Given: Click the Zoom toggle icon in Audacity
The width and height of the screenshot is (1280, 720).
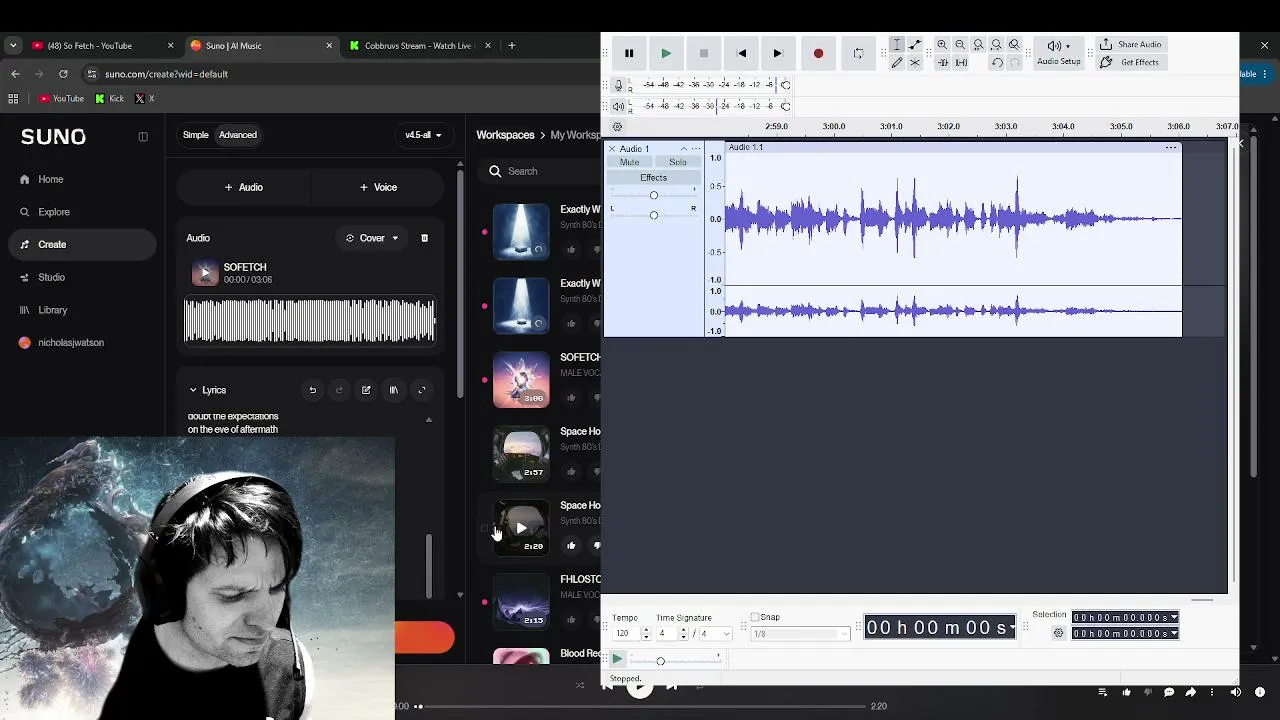Looking at the screenshot, I should click(x=1014, y=45).
